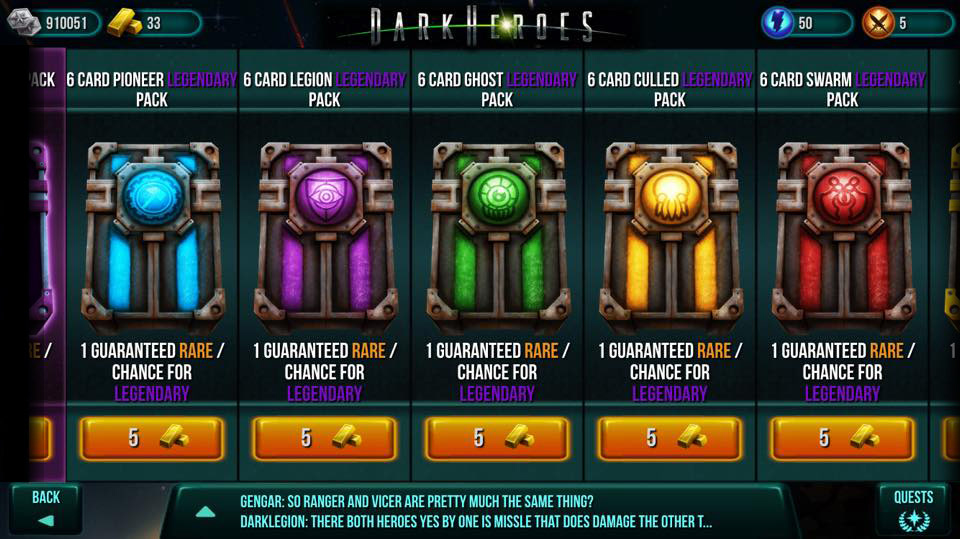Select the purple Legion eye pack
This screenshot has width=960, height=539.
[x=324, y=236]
